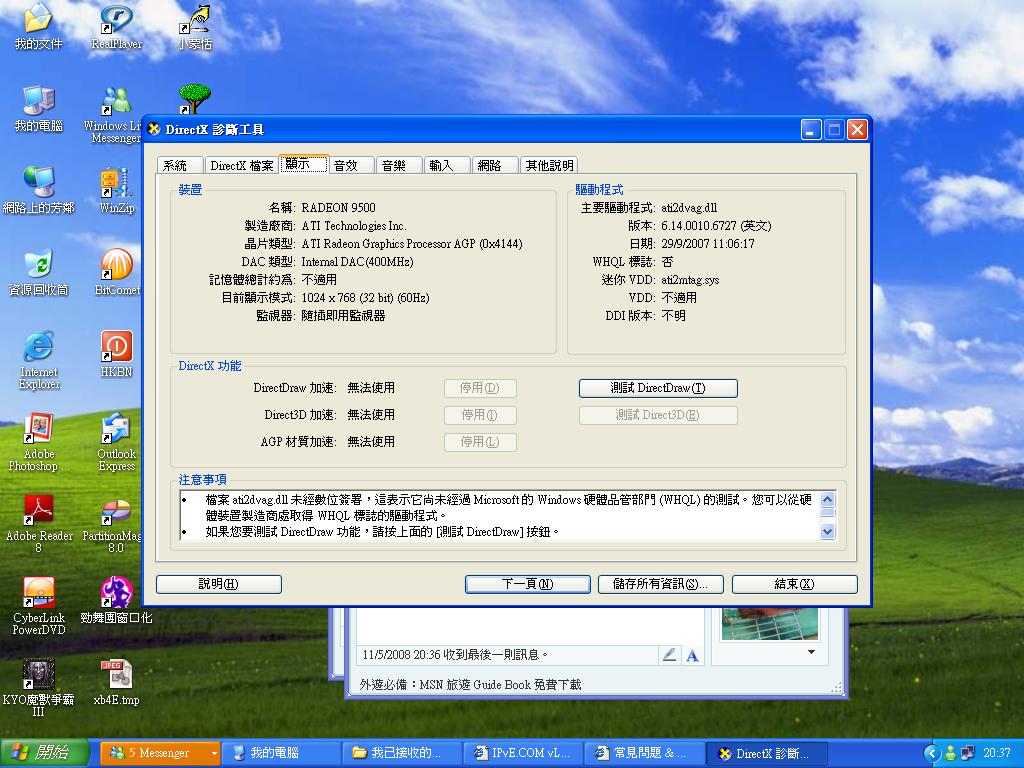Select the Adobe Reader 8 icon
Viewport: 1024px width, 768px height.
pos(38,511)
